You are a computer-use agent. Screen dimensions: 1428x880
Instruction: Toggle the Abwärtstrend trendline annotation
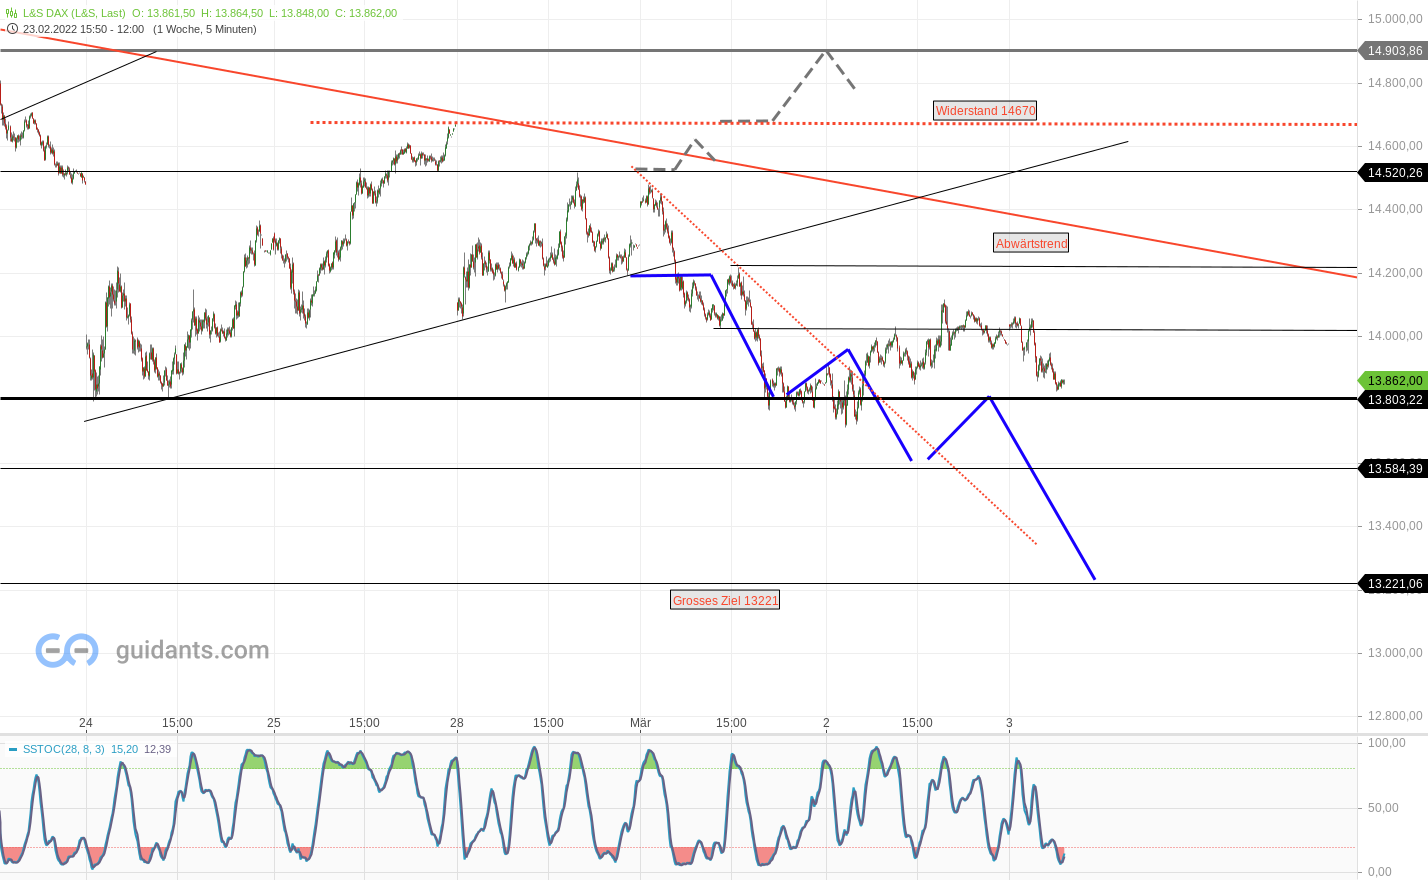pos(1031,243)
